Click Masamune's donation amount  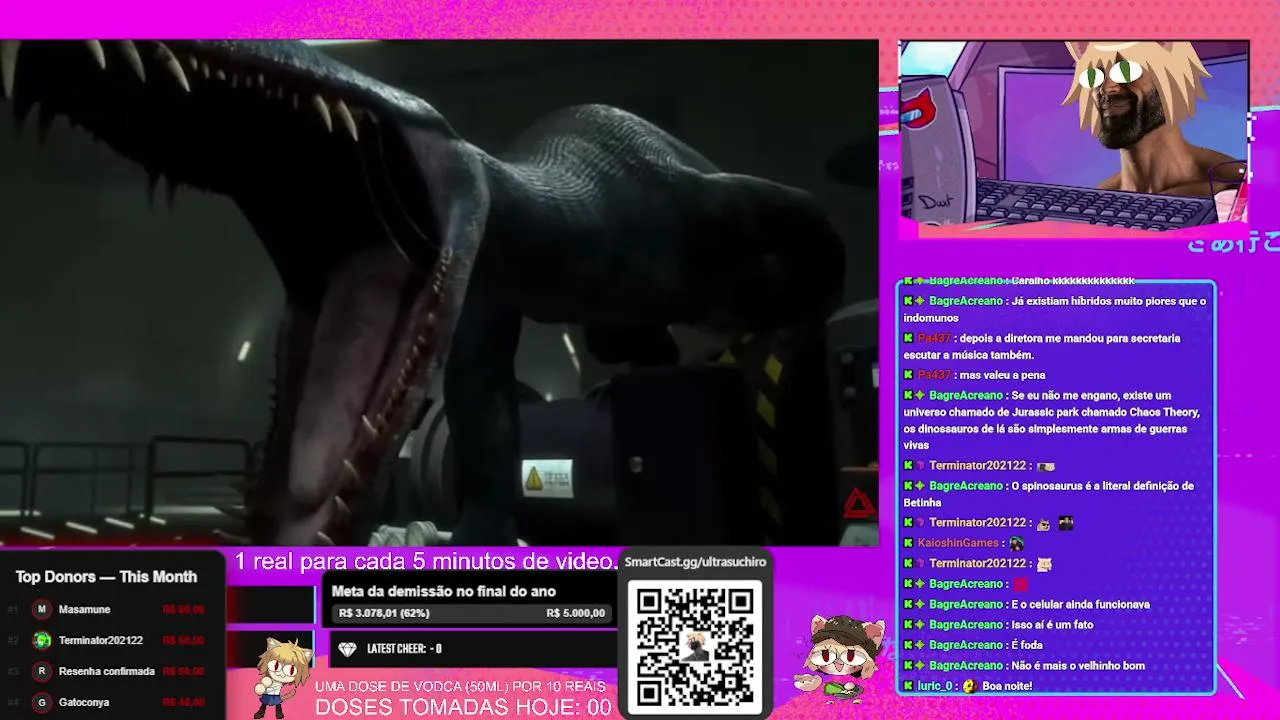pyautogui.click(x=183, y=609)
